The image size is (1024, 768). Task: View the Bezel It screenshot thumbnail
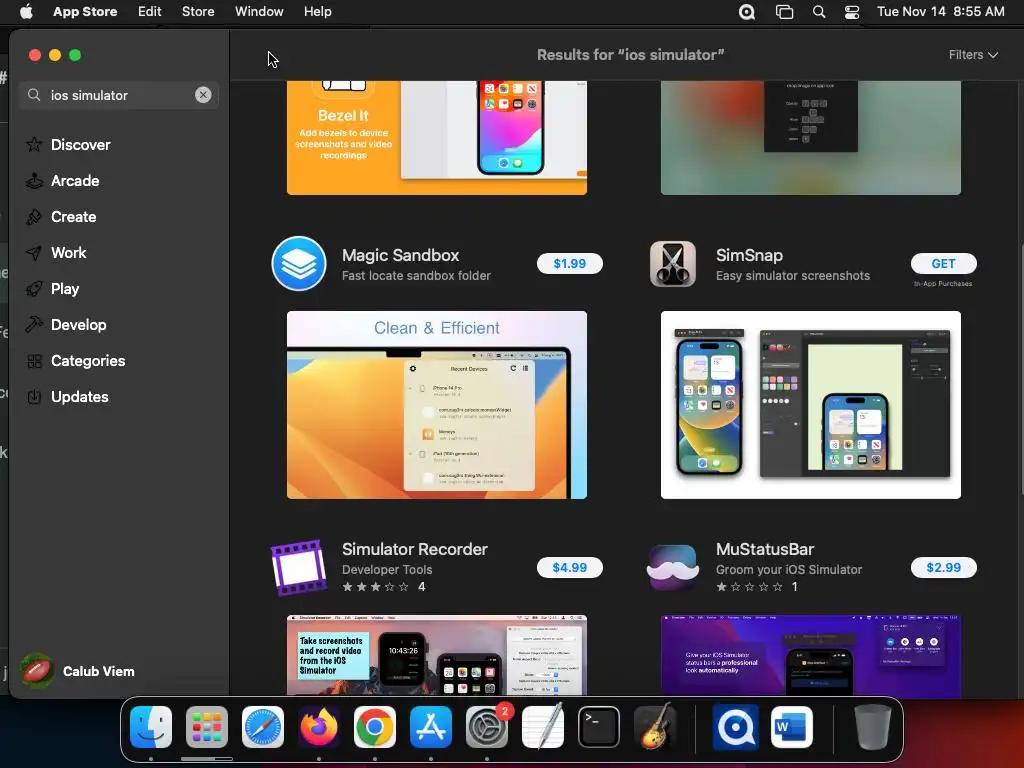[x=437, y=138]
